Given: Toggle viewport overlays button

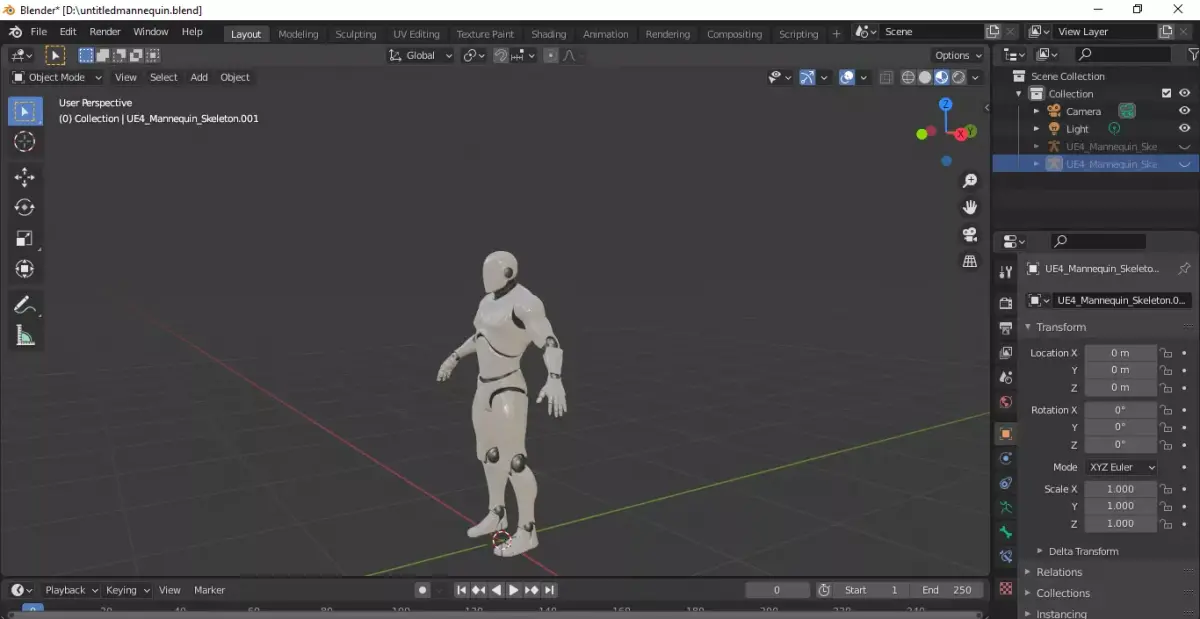Looking at the screenshot, I should point(846,77).
